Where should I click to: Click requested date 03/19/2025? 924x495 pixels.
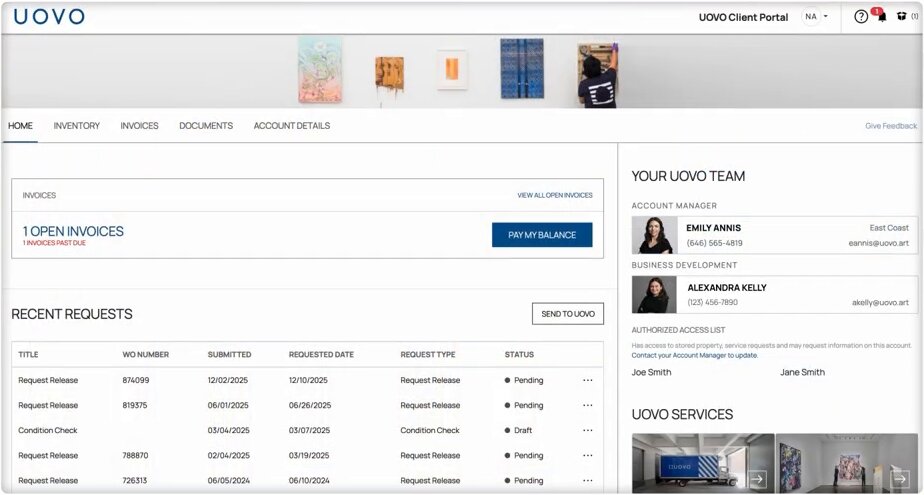(x=309, y=456)
